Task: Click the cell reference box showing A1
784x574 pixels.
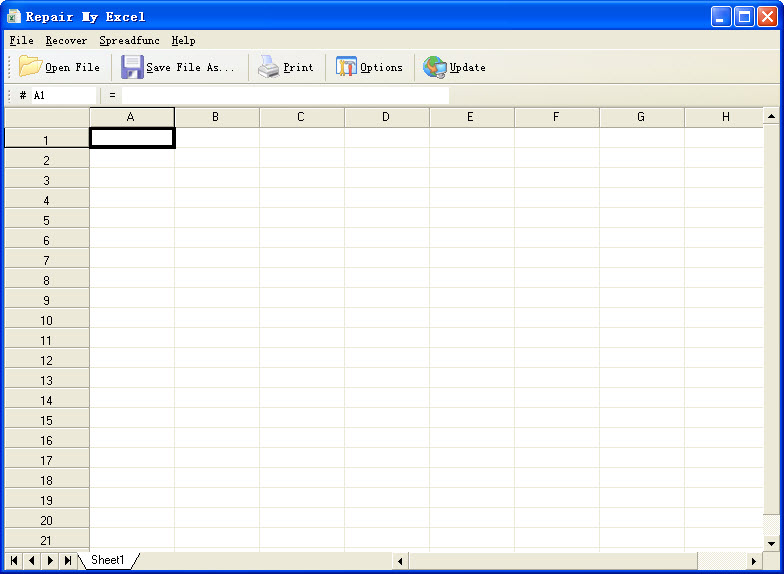Action: [64, 96]
